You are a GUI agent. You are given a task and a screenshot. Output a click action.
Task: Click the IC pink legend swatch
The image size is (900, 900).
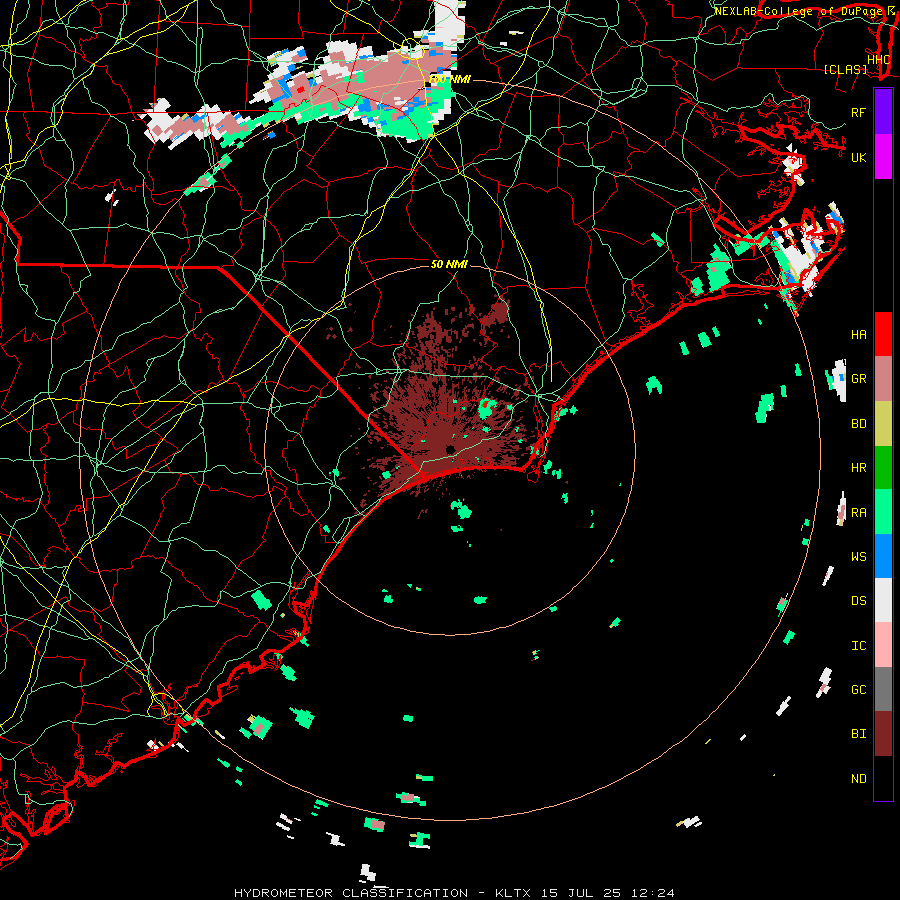pos(883,645)
